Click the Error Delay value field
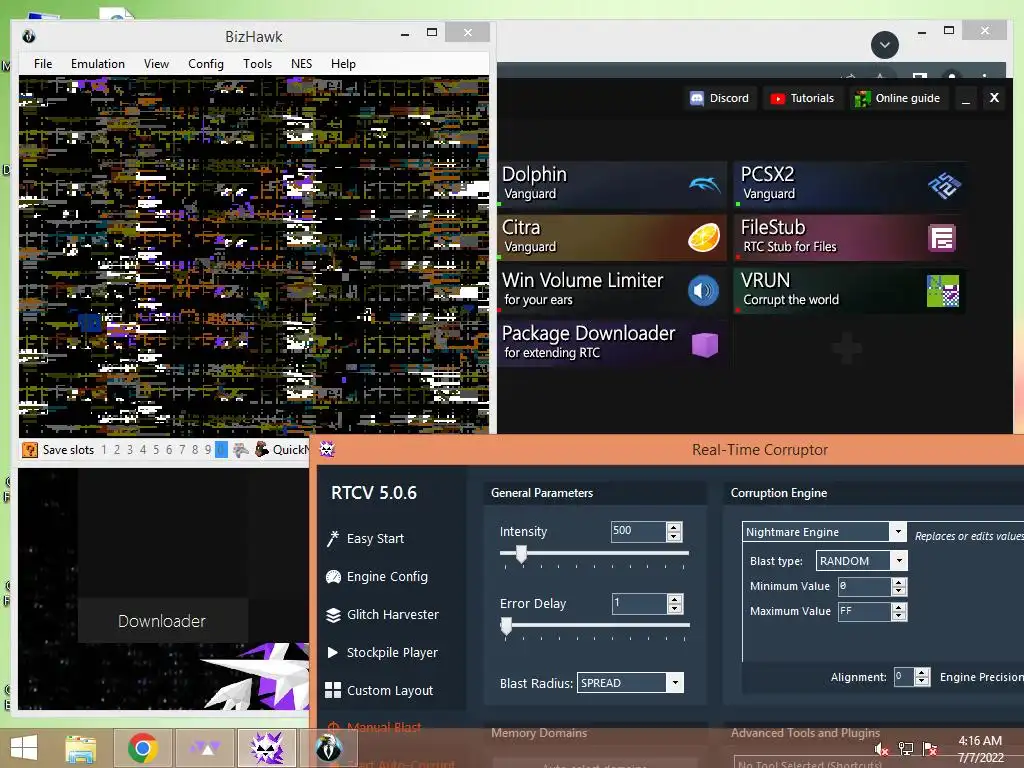Screen dimensions: 1024x768 639,603
